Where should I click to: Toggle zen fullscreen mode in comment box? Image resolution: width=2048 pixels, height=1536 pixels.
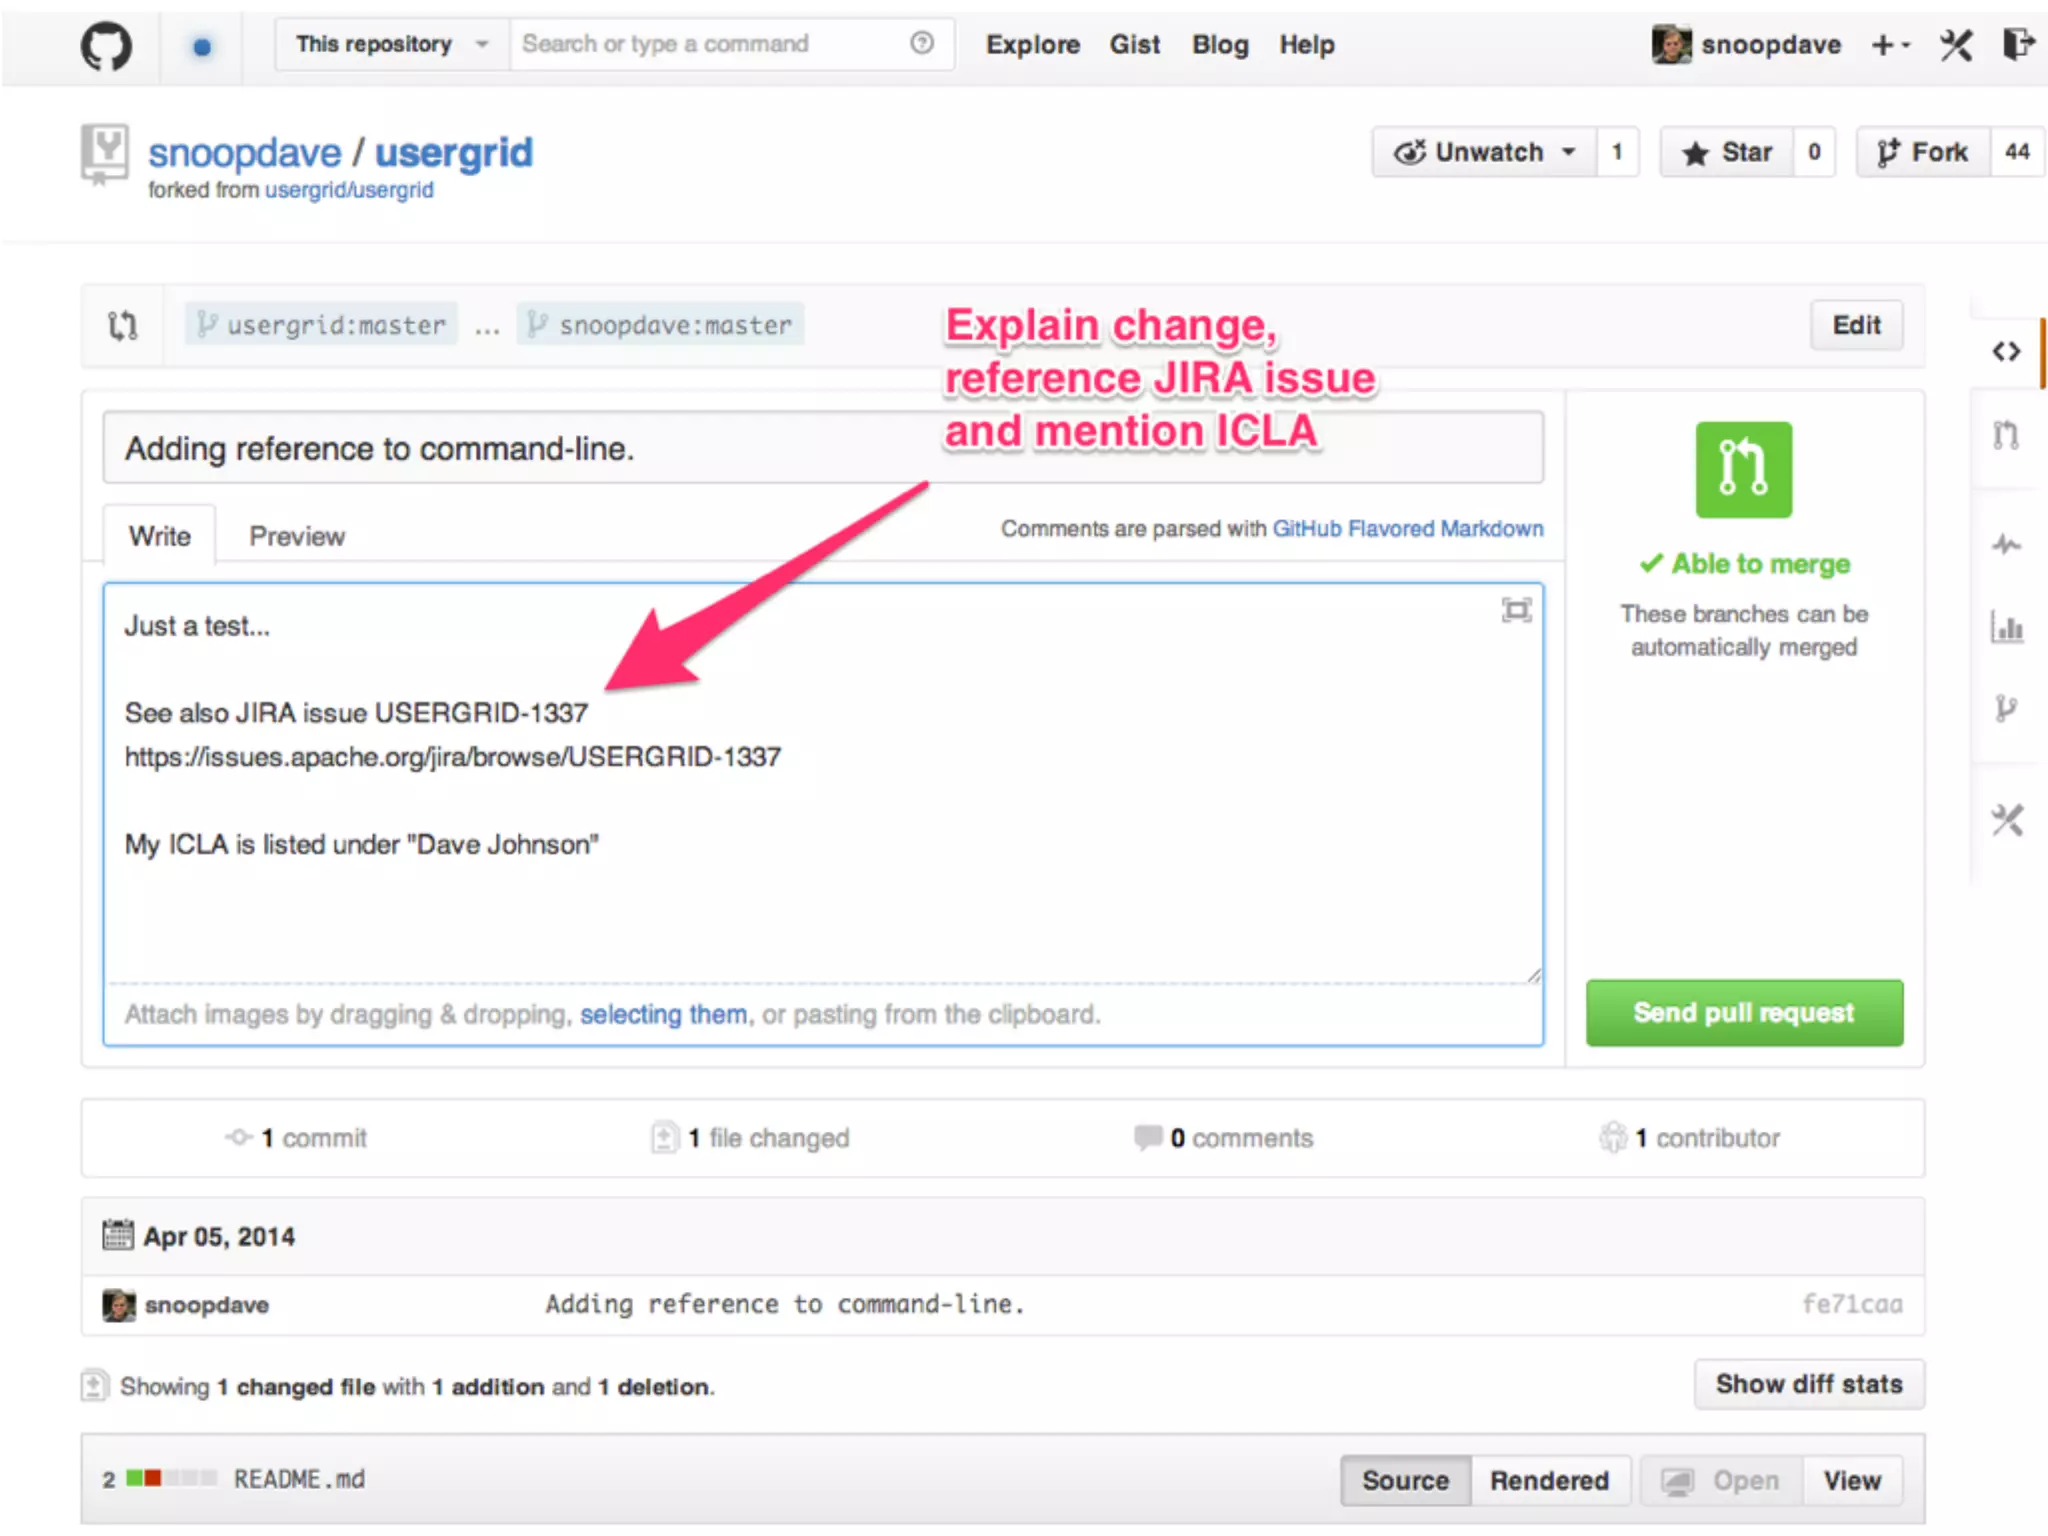click(1516, 610)
